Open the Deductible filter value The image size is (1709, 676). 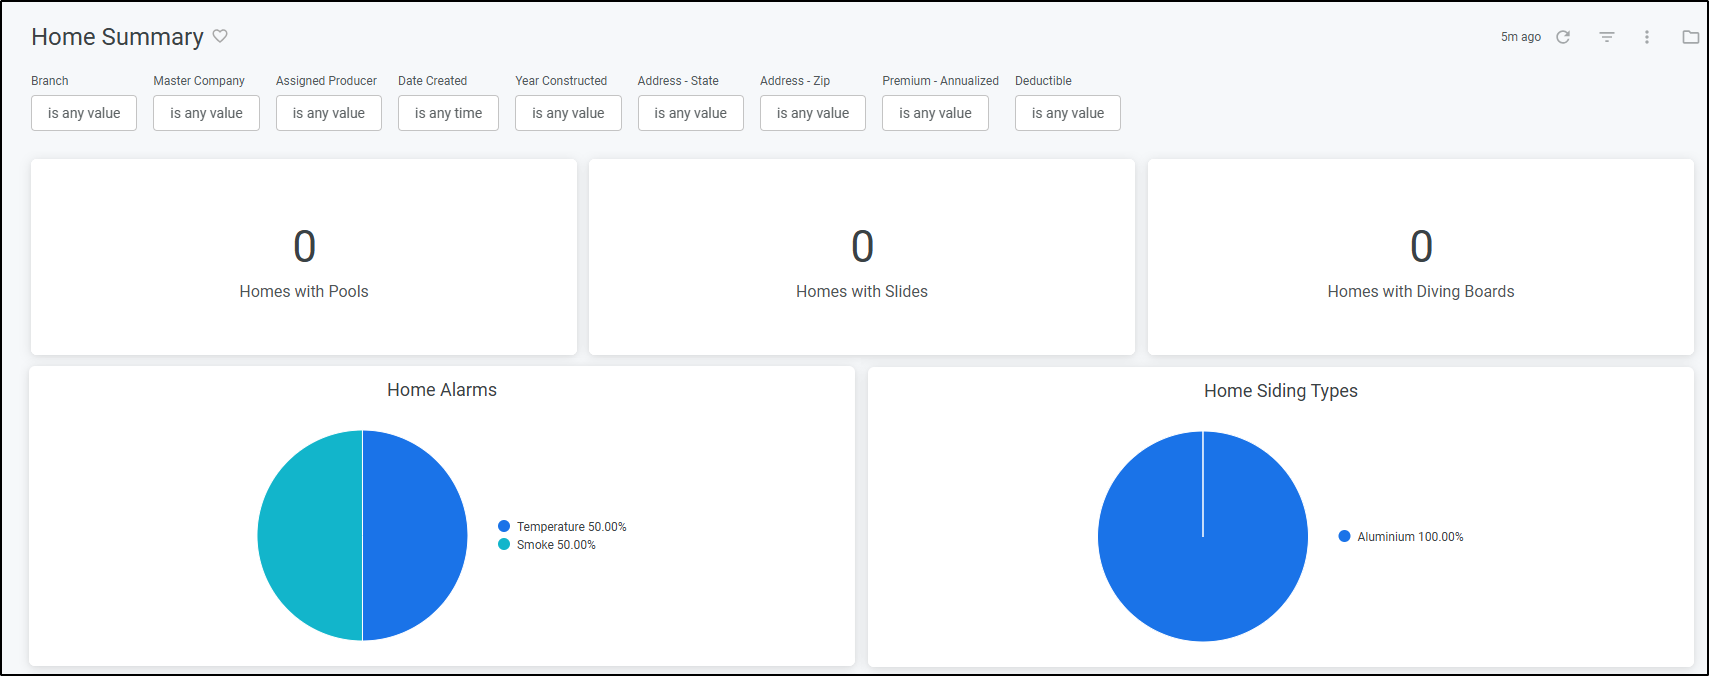pyautogui.click(x=1068, y=113)
